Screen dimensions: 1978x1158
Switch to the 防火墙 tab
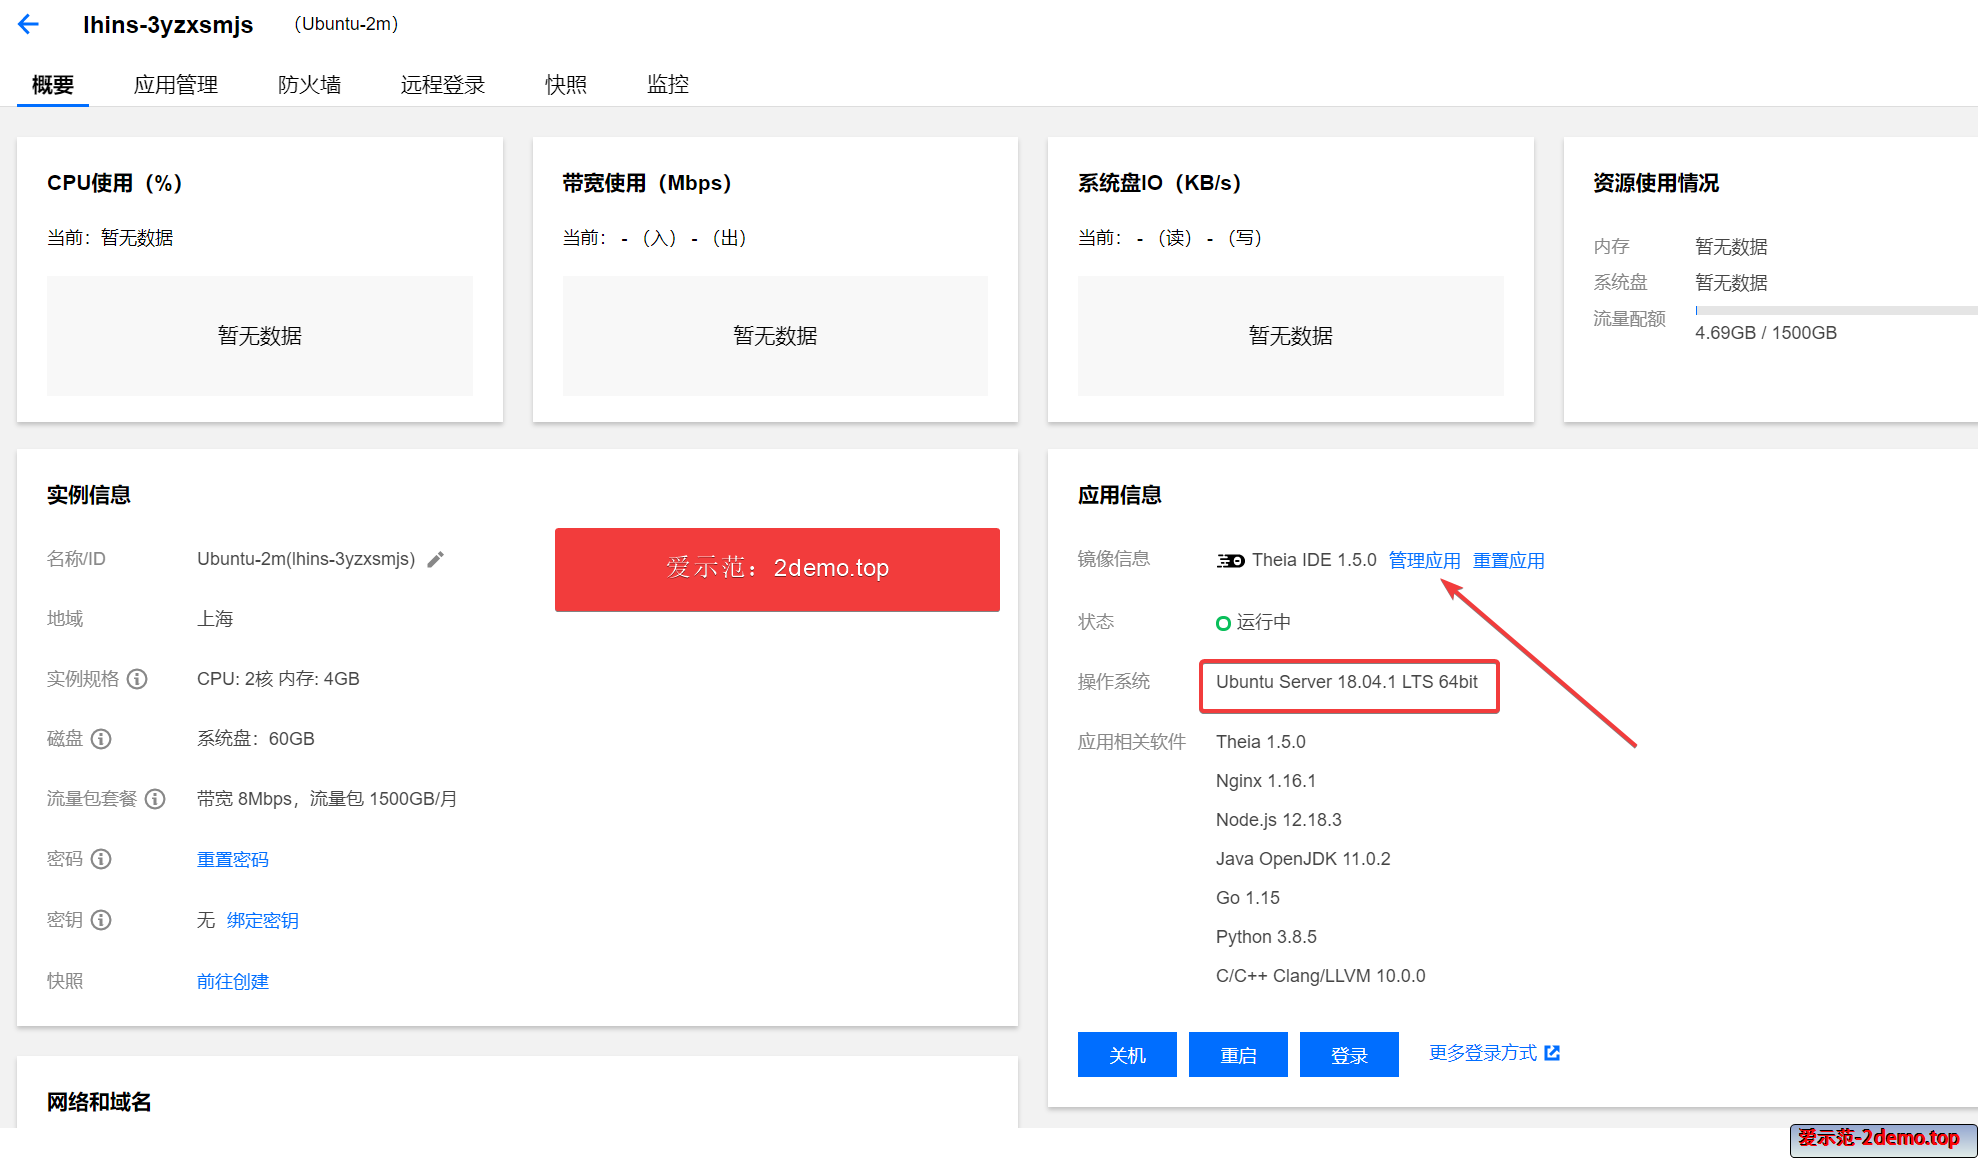(309, 85)
